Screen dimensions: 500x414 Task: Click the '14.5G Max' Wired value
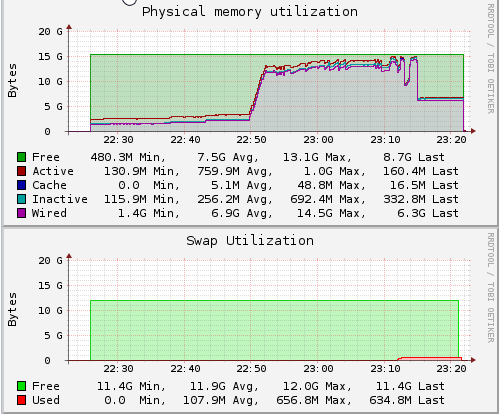pos(331,213)
